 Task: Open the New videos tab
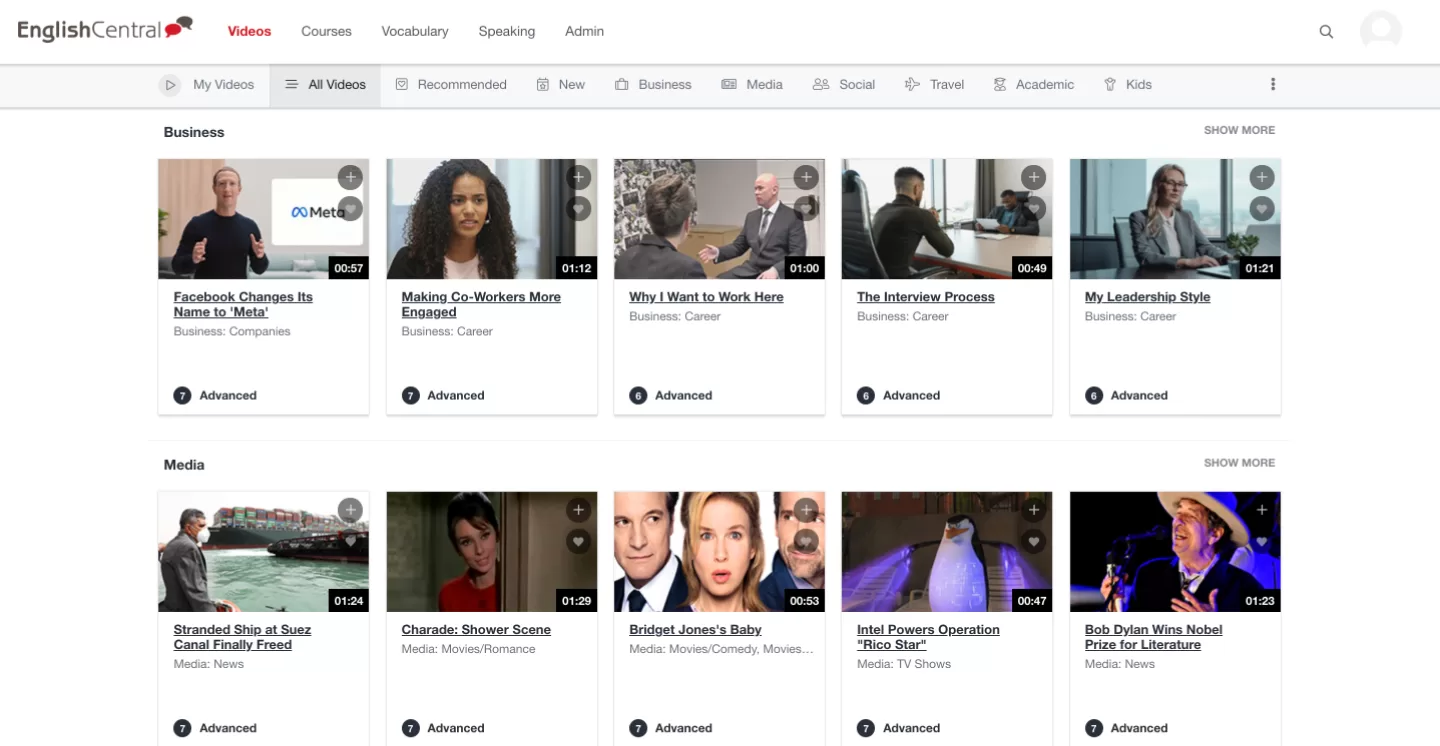(x=561, y=85)
